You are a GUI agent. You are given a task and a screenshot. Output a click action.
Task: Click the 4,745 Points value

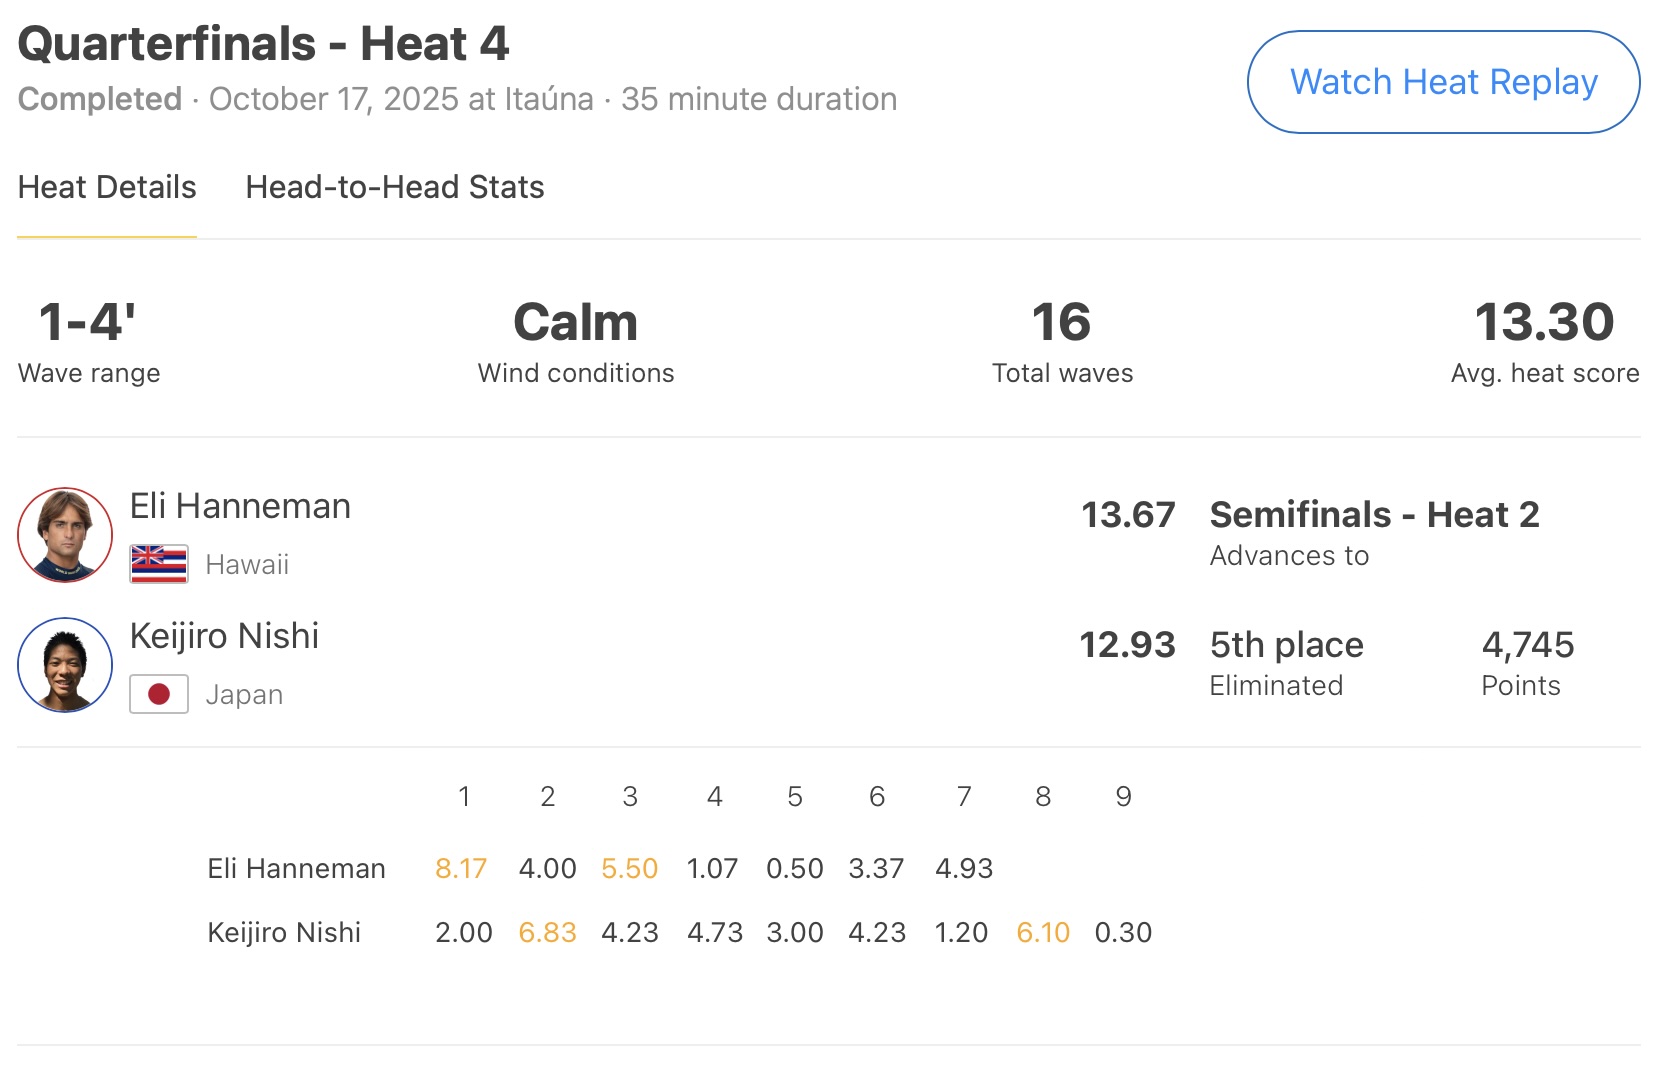pos(1527,645)
